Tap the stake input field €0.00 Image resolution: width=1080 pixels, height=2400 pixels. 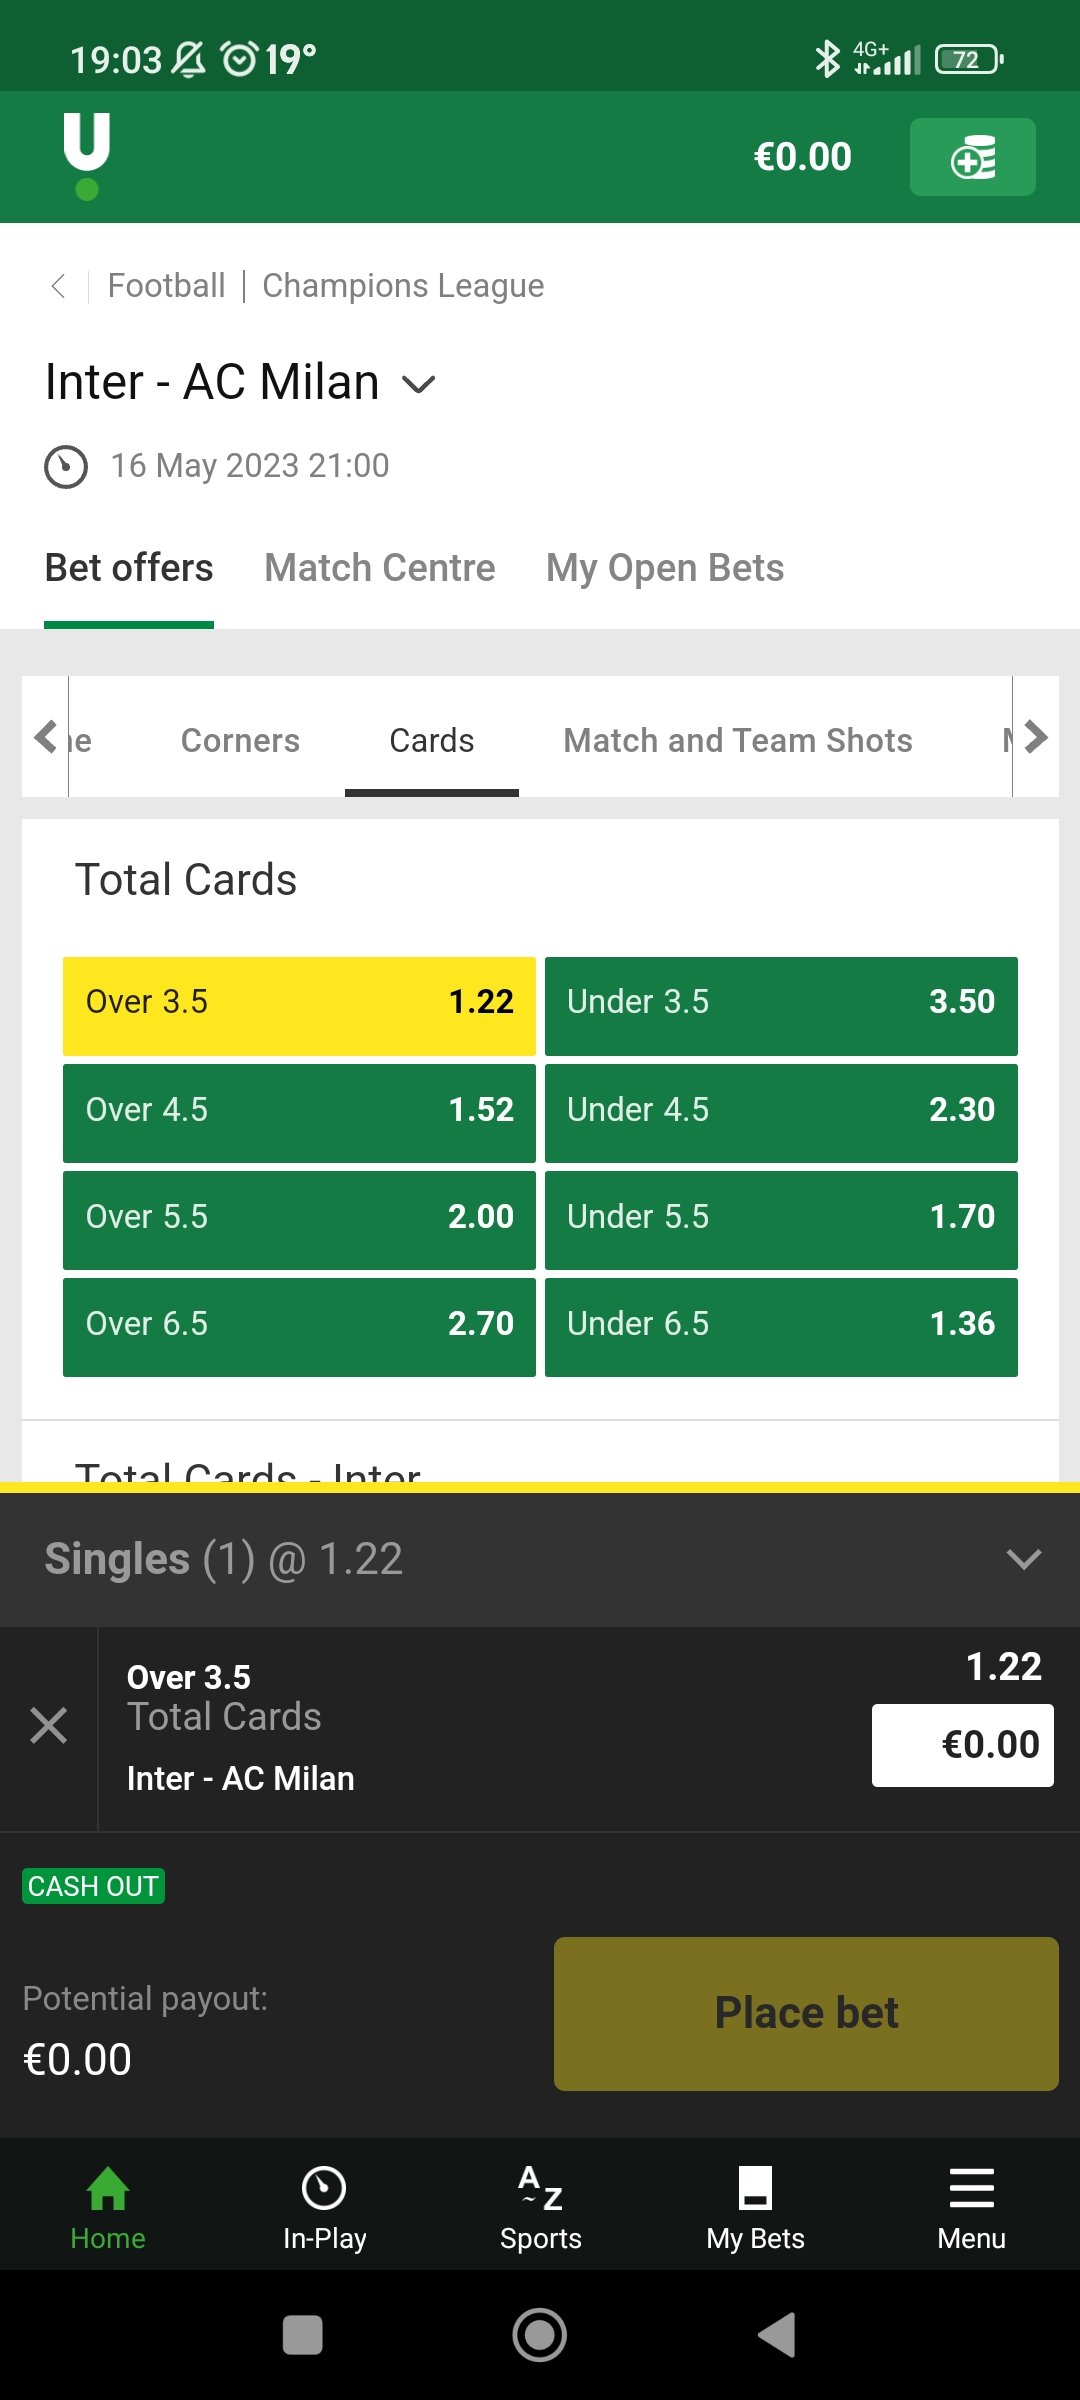click(963, 1745)
